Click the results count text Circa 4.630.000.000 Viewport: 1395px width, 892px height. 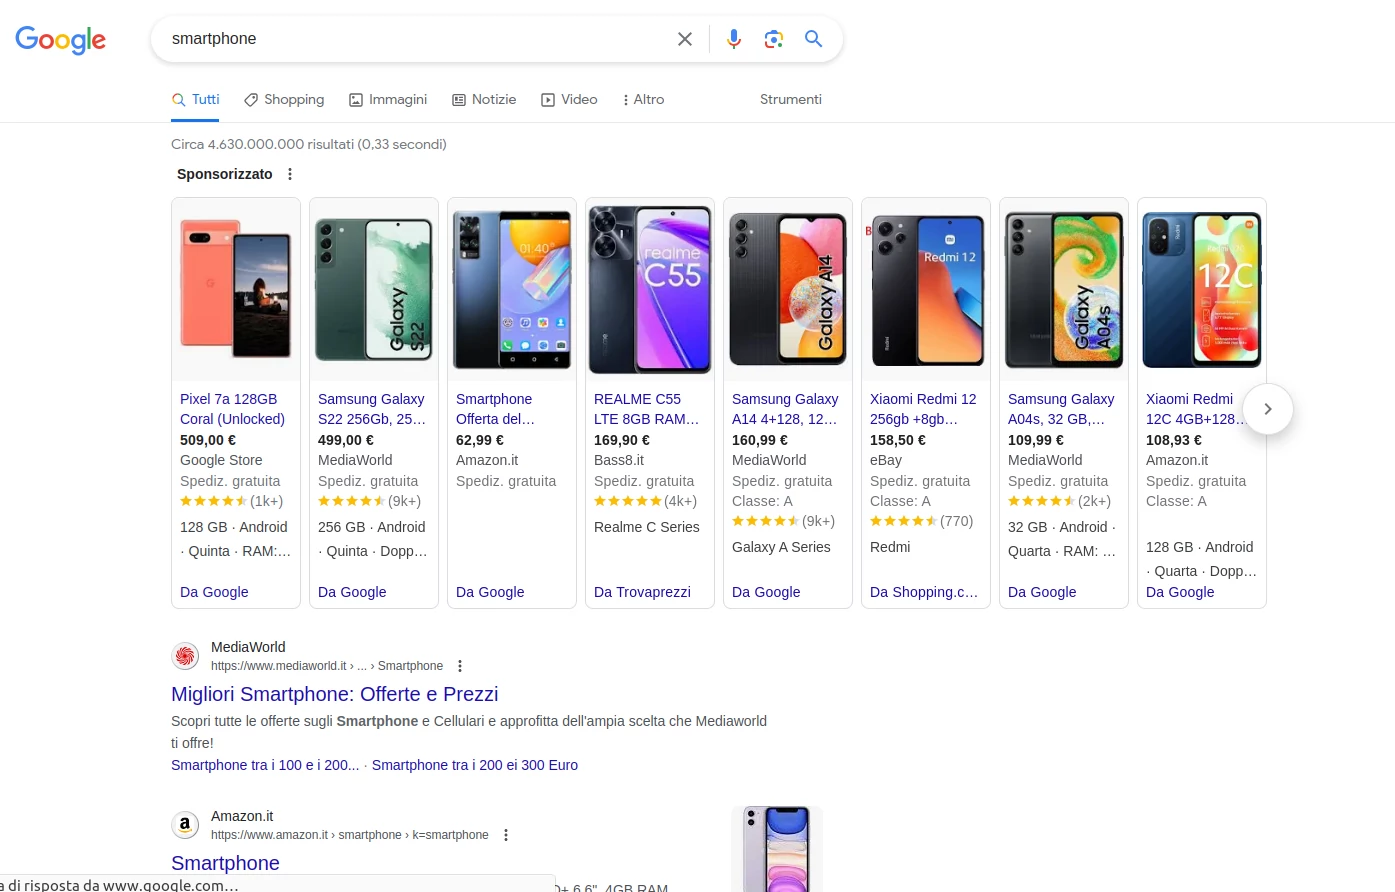(309, 144)
